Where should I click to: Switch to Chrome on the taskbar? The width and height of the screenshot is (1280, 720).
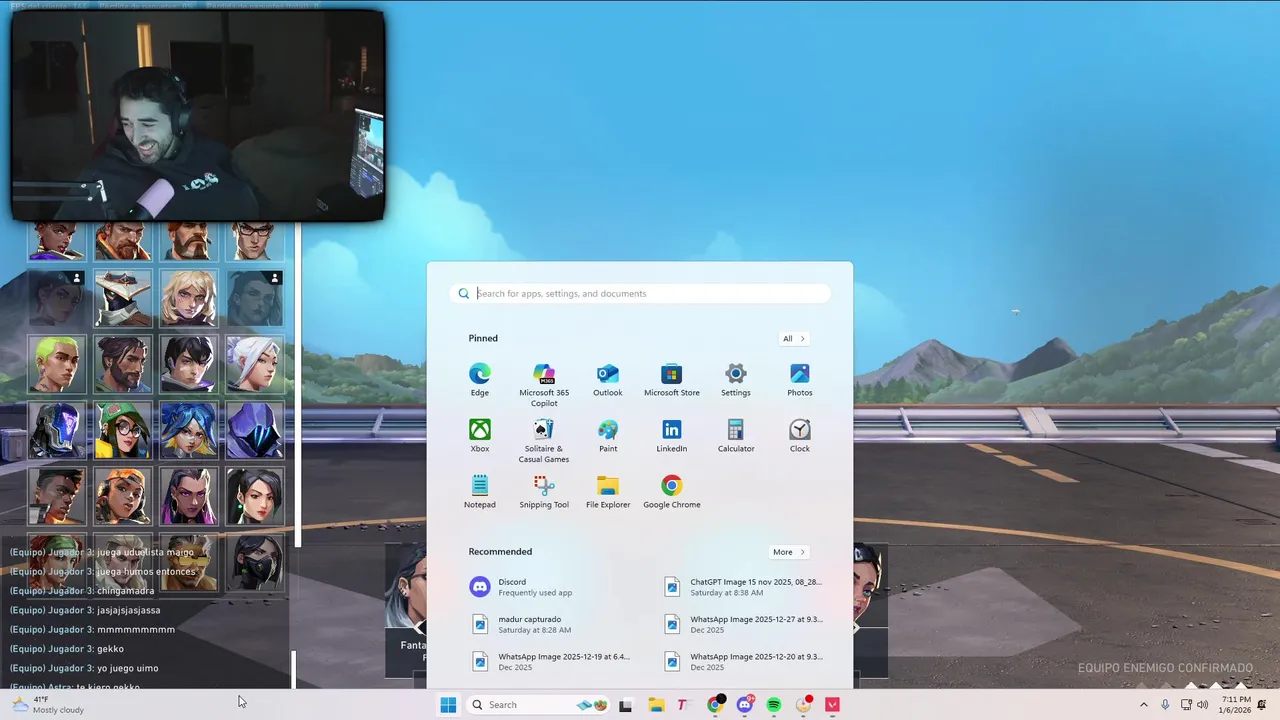point(715,705)
